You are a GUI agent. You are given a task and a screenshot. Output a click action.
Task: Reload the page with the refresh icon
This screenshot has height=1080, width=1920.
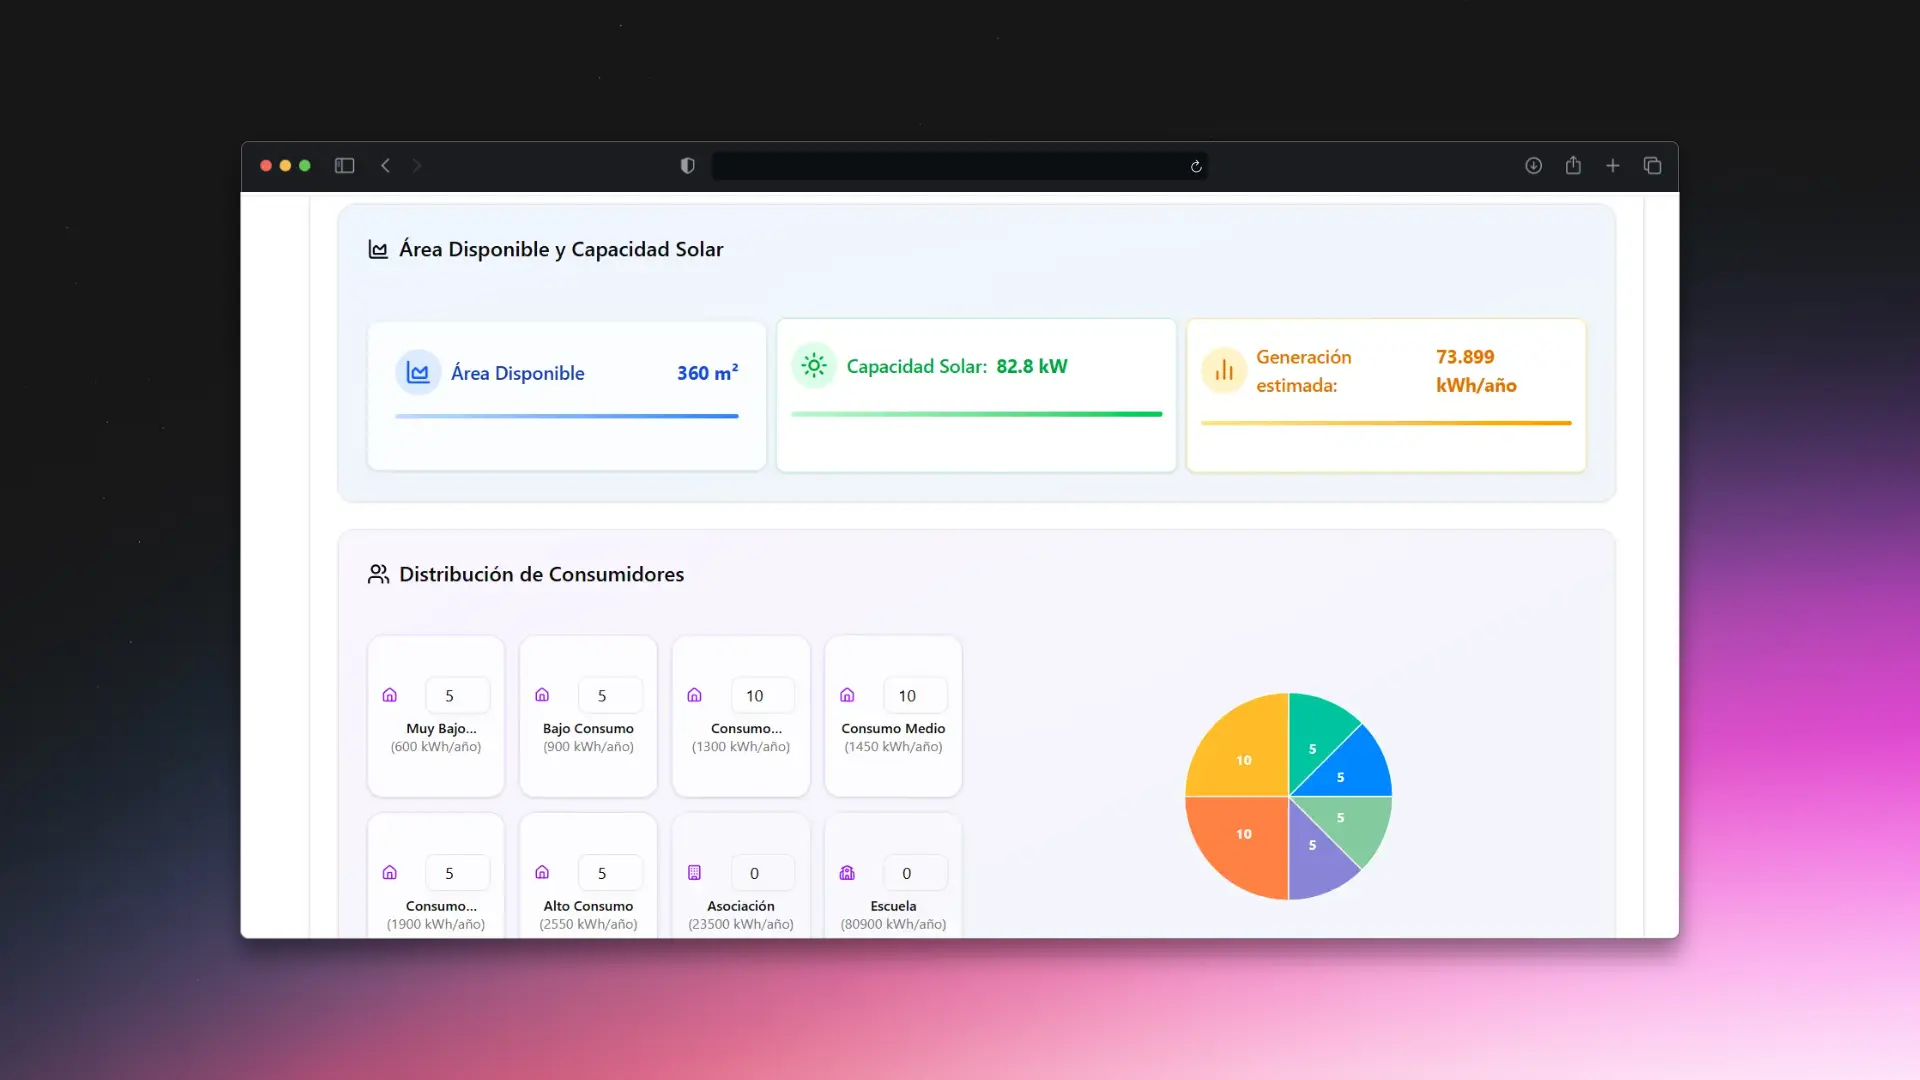click(1196, 167)
